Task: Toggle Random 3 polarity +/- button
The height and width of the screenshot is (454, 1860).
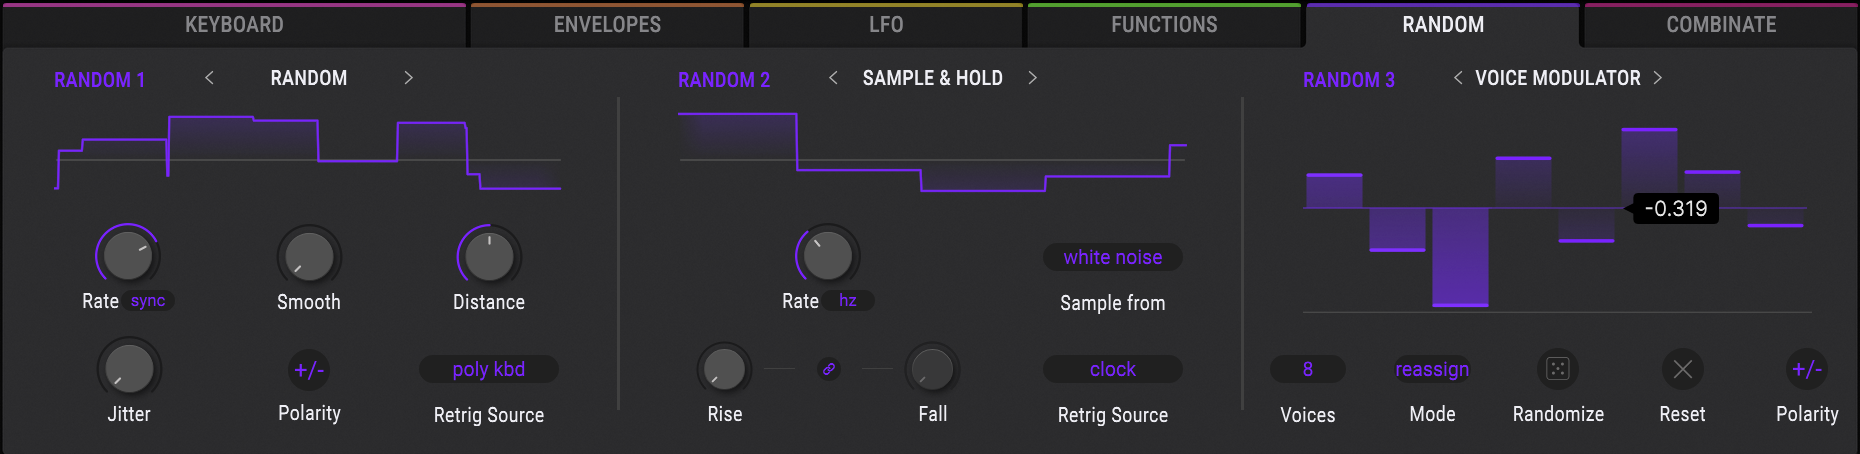Action: tap(1807, 369)
